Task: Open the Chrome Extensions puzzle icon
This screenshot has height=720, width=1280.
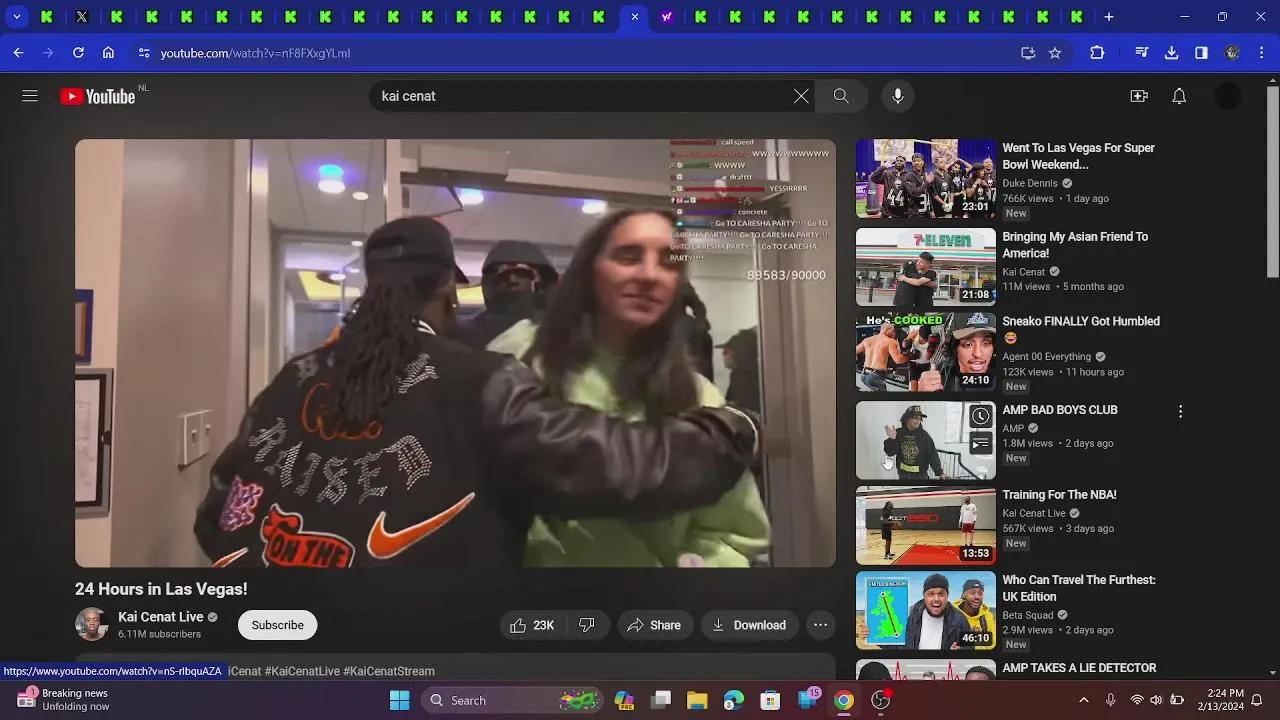Action: (1097, 53)
